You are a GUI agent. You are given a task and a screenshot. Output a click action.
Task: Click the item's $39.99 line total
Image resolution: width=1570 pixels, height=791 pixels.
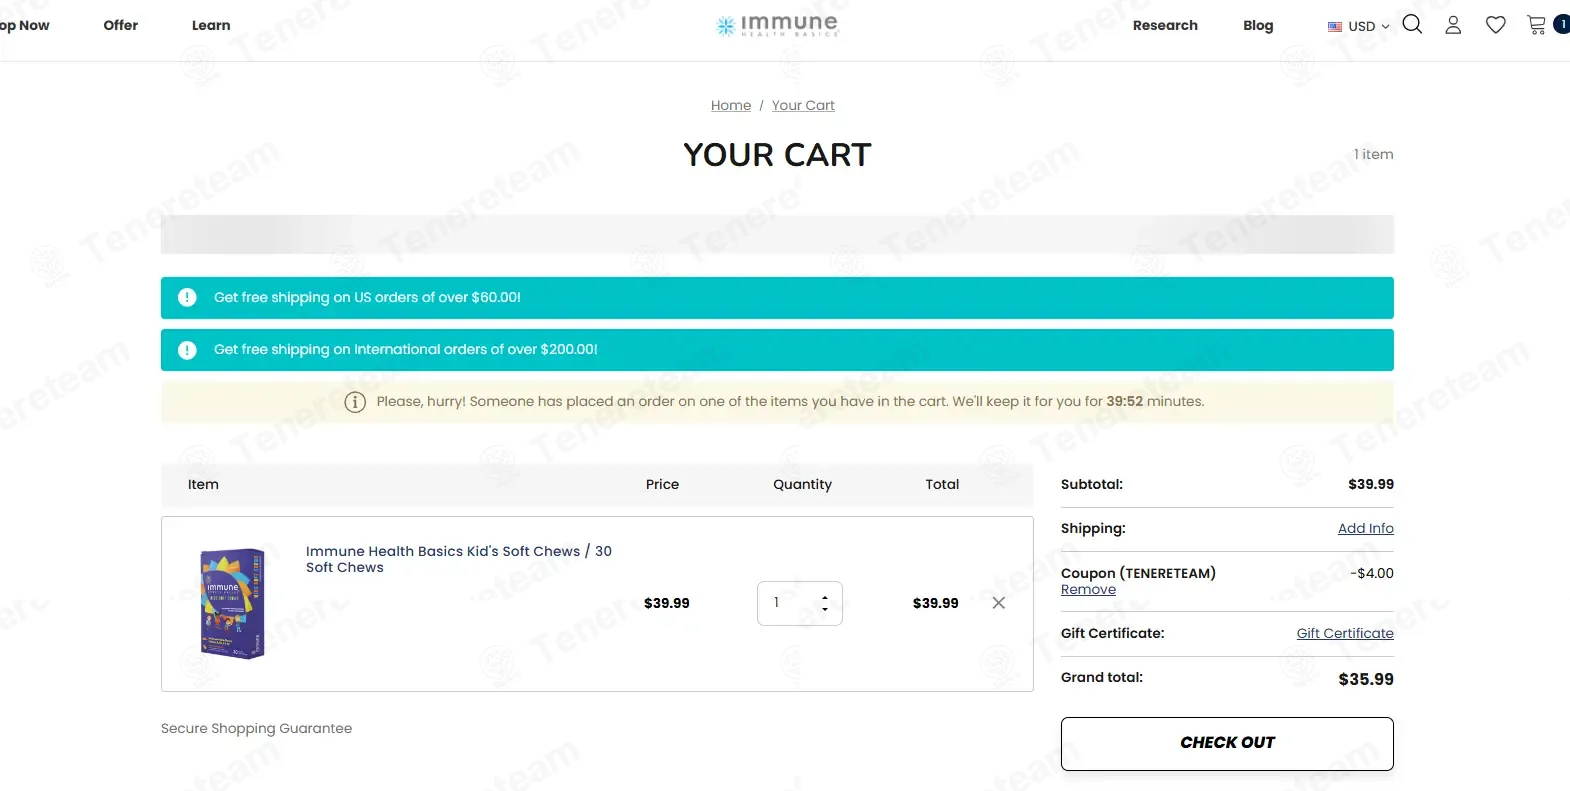click(x=935, y=603)
